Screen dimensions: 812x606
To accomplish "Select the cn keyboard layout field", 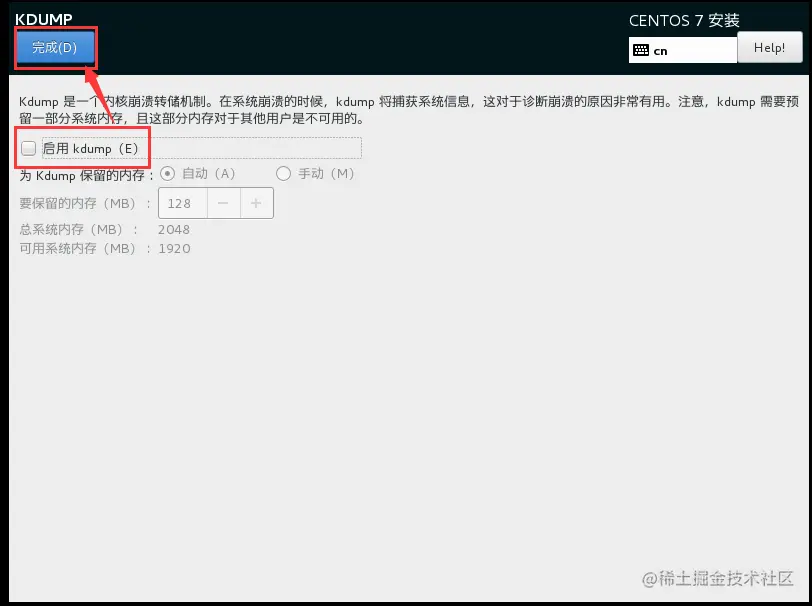I will [683, 50].
